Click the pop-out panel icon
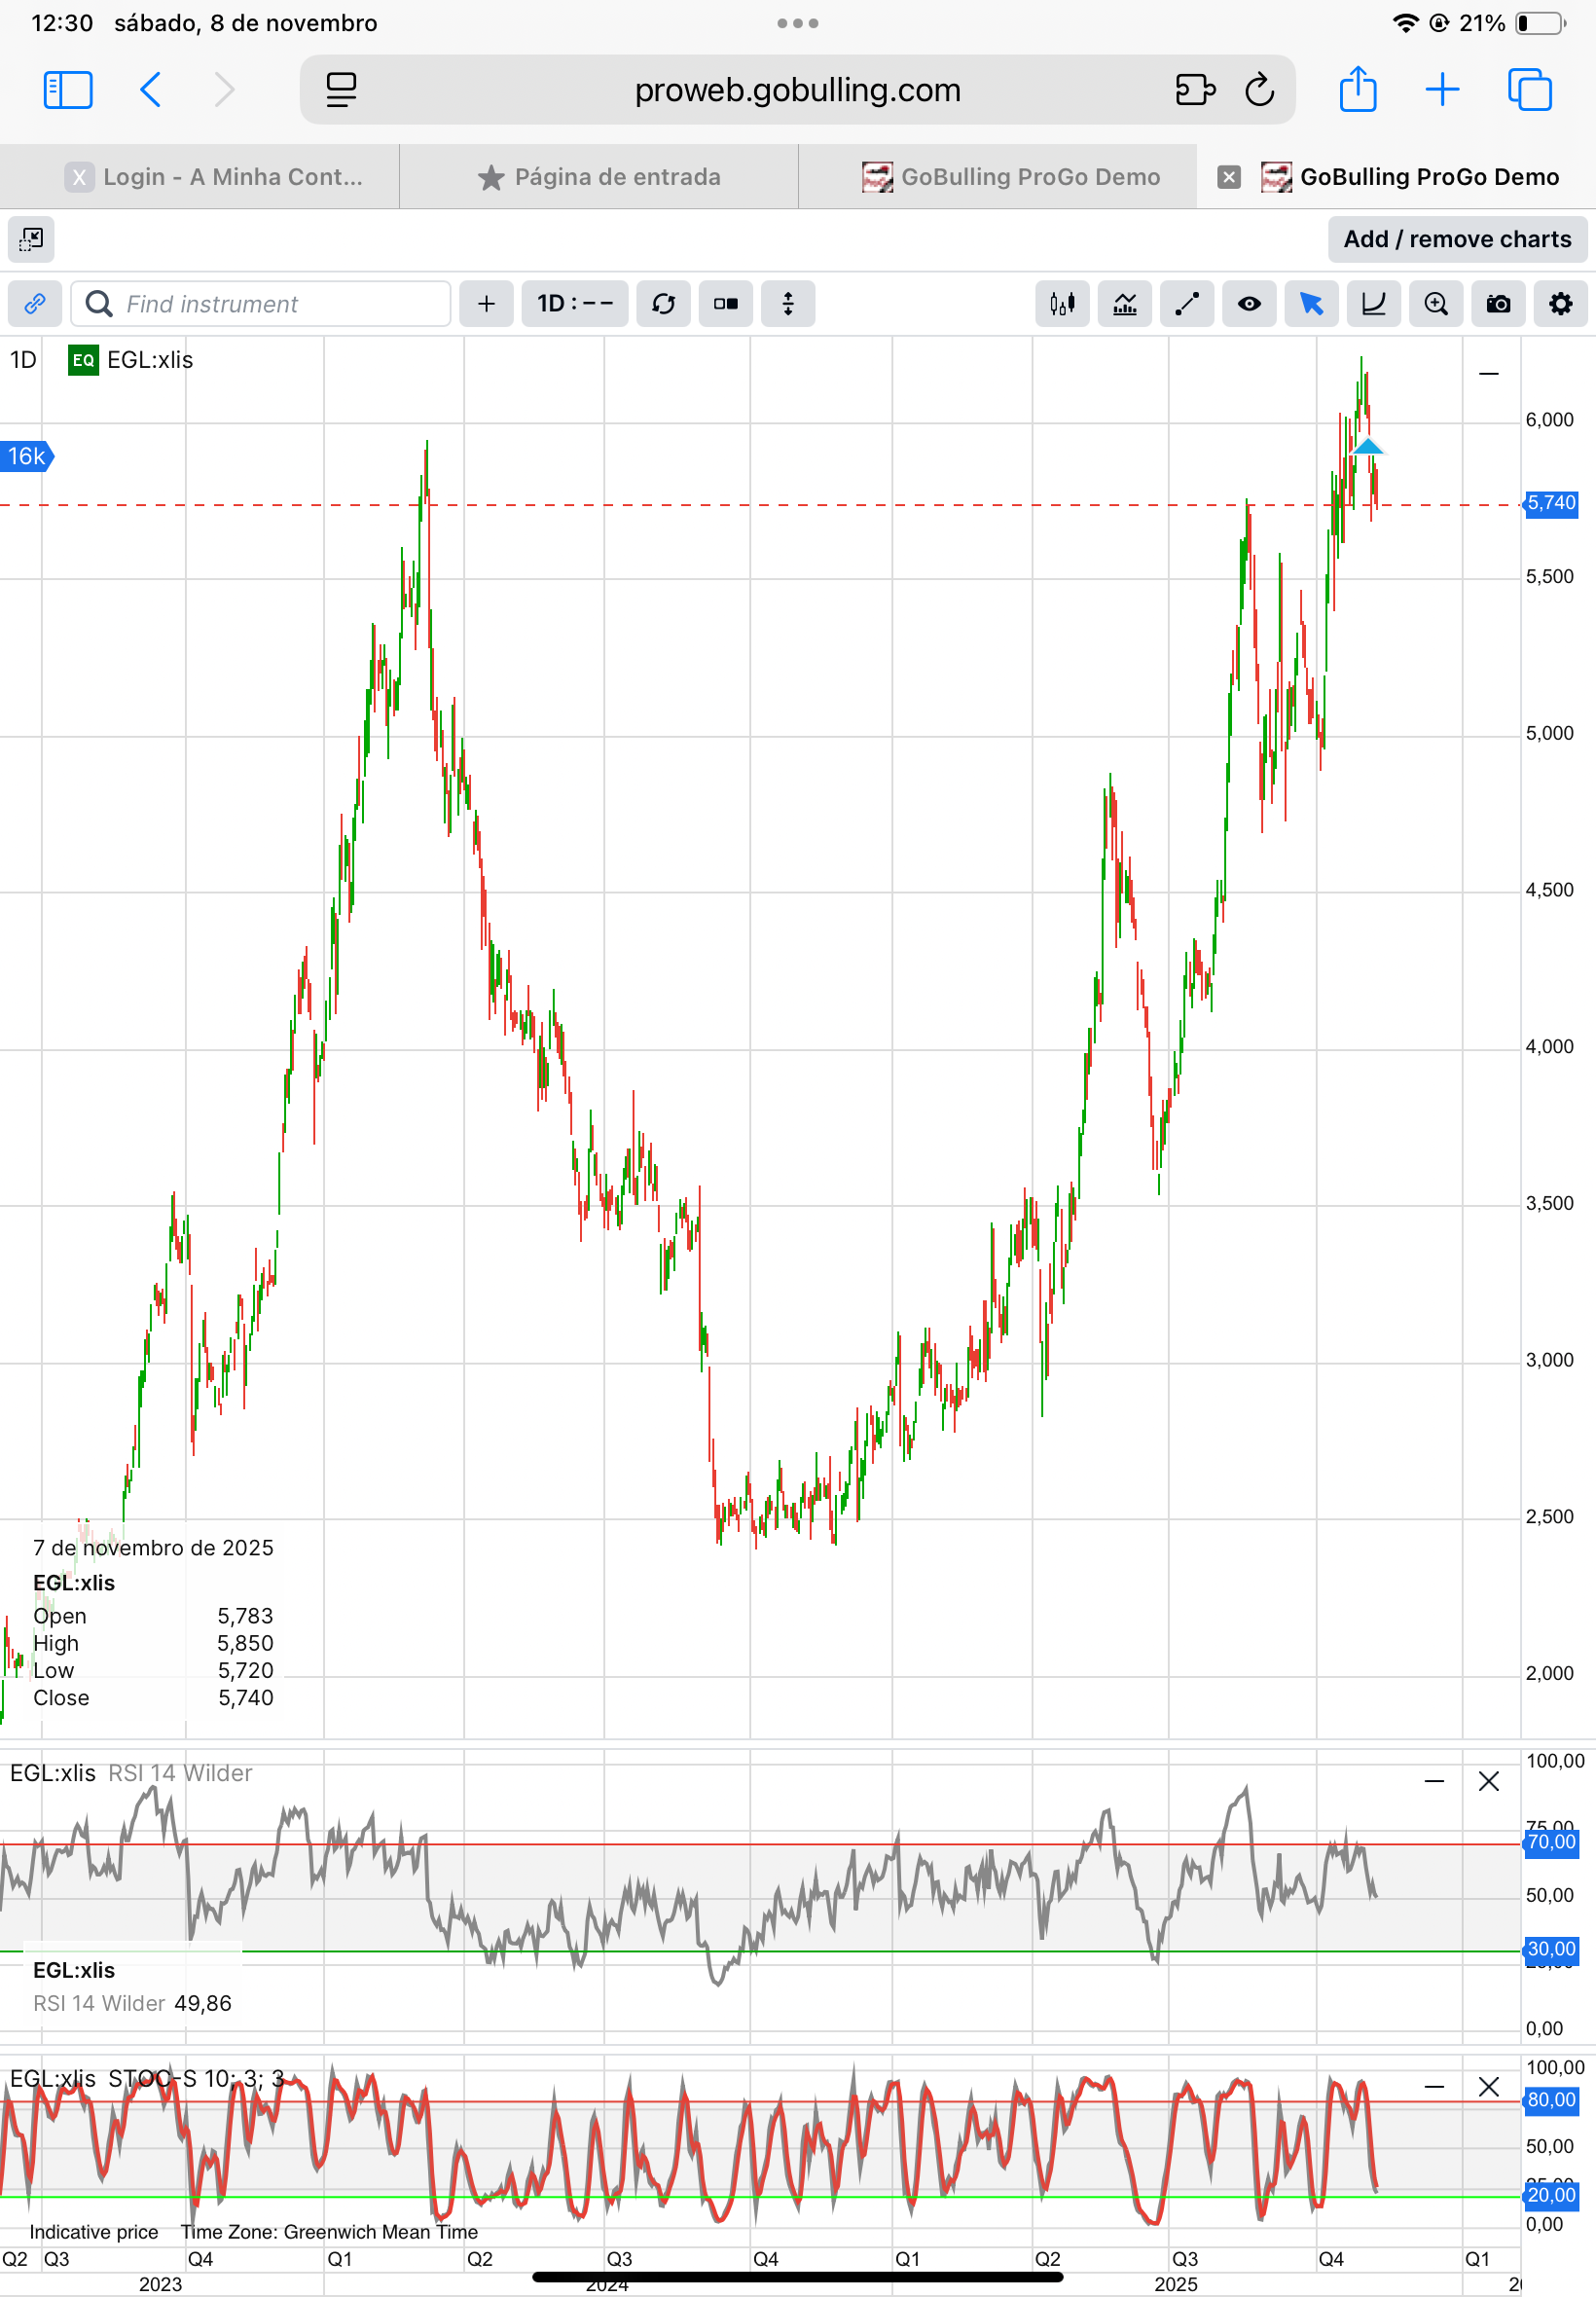The image size is (1596, 2297). 31,239
